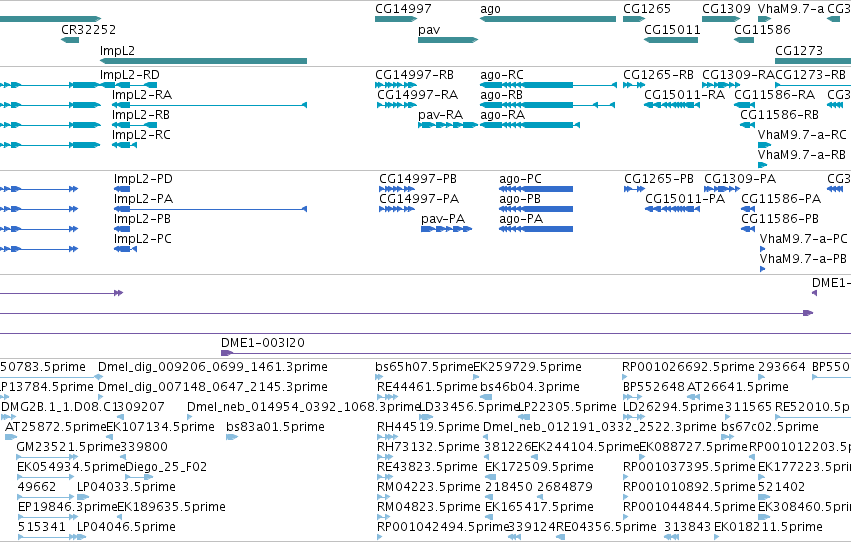The width and height of the screenshot is (851, 542).
Task: Select the CG14997-RA transcript
Action: click(397, 105)
